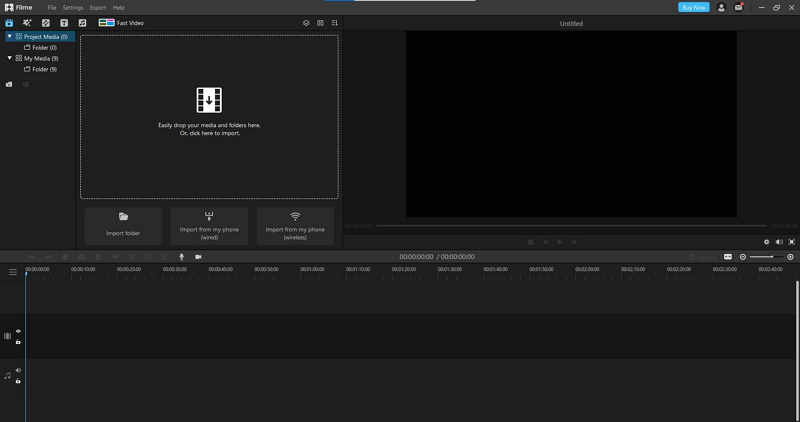The height and width of the screenshot is (422, 800).
Task: Open the Audio music panel icon
Action: click(82, 23)
